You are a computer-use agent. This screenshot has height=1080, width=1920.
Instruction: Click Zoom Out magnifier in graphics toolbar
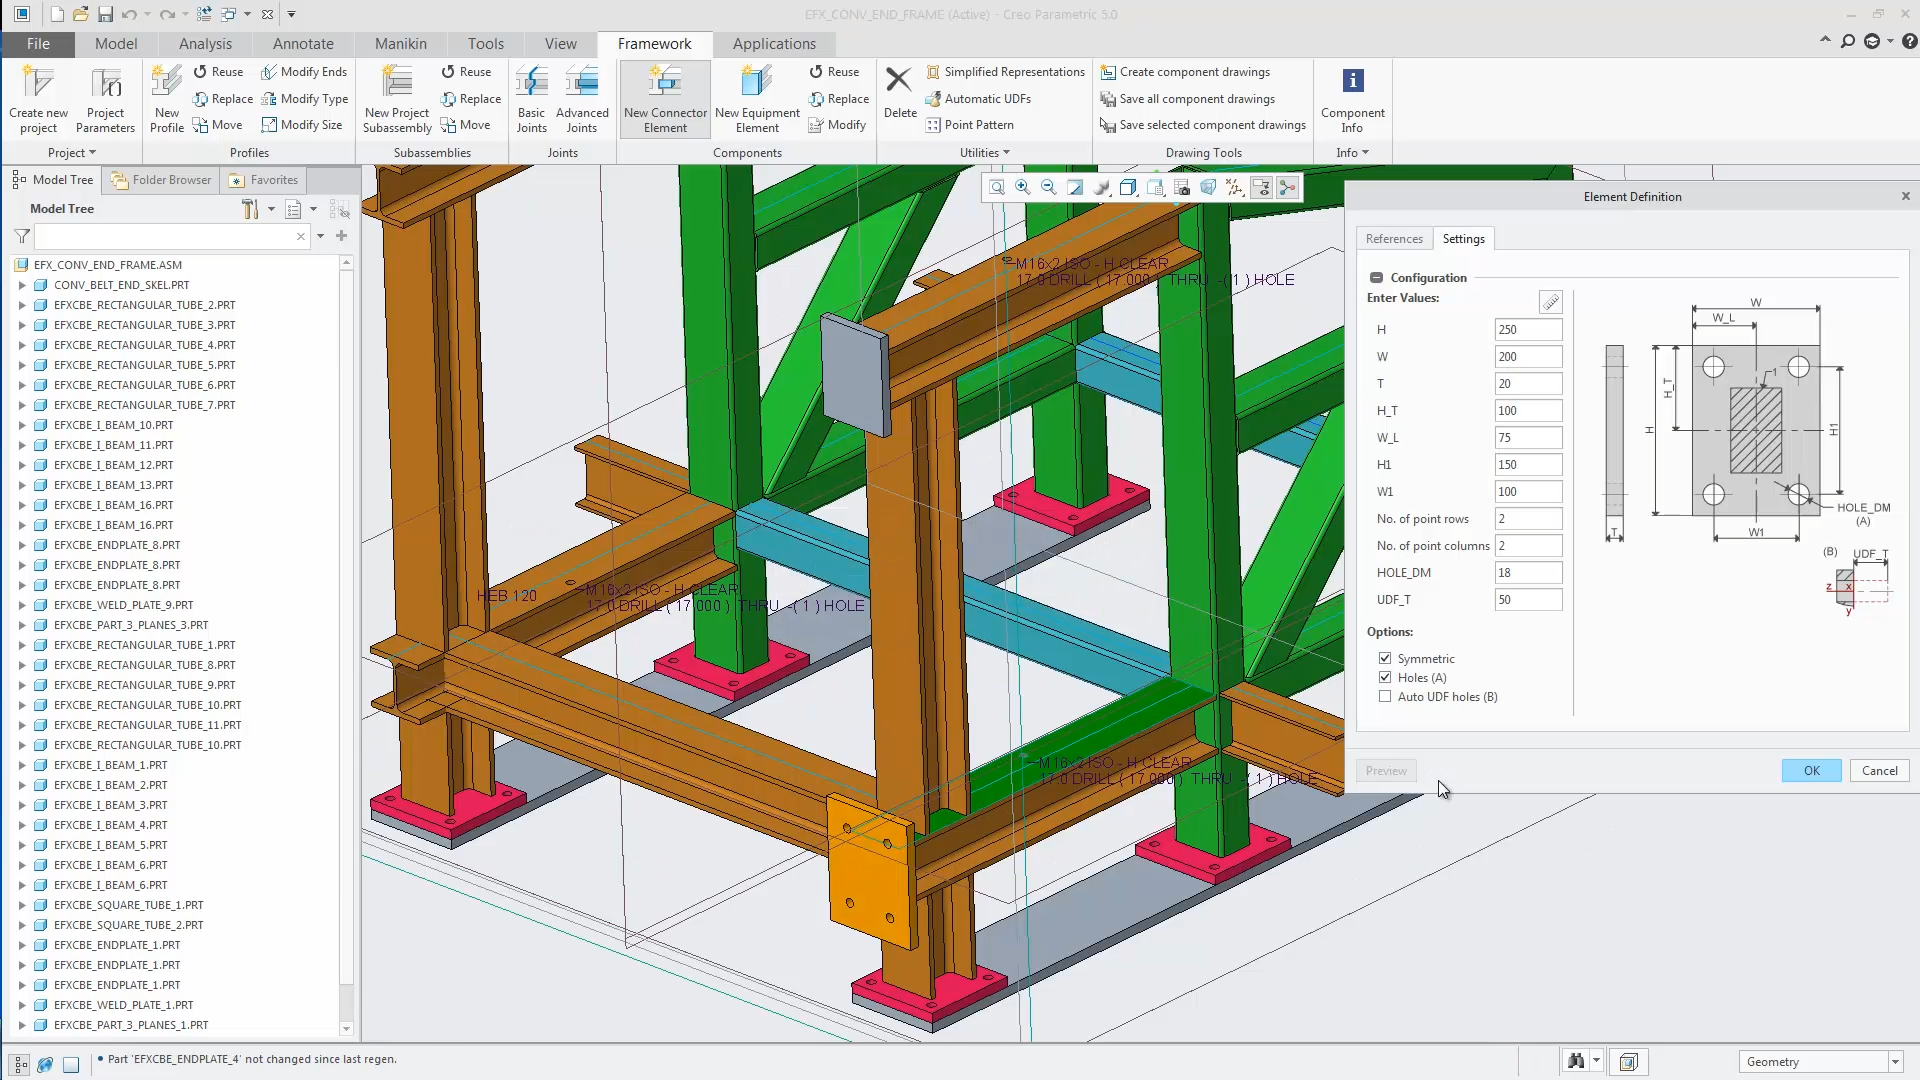[1049, 187]
